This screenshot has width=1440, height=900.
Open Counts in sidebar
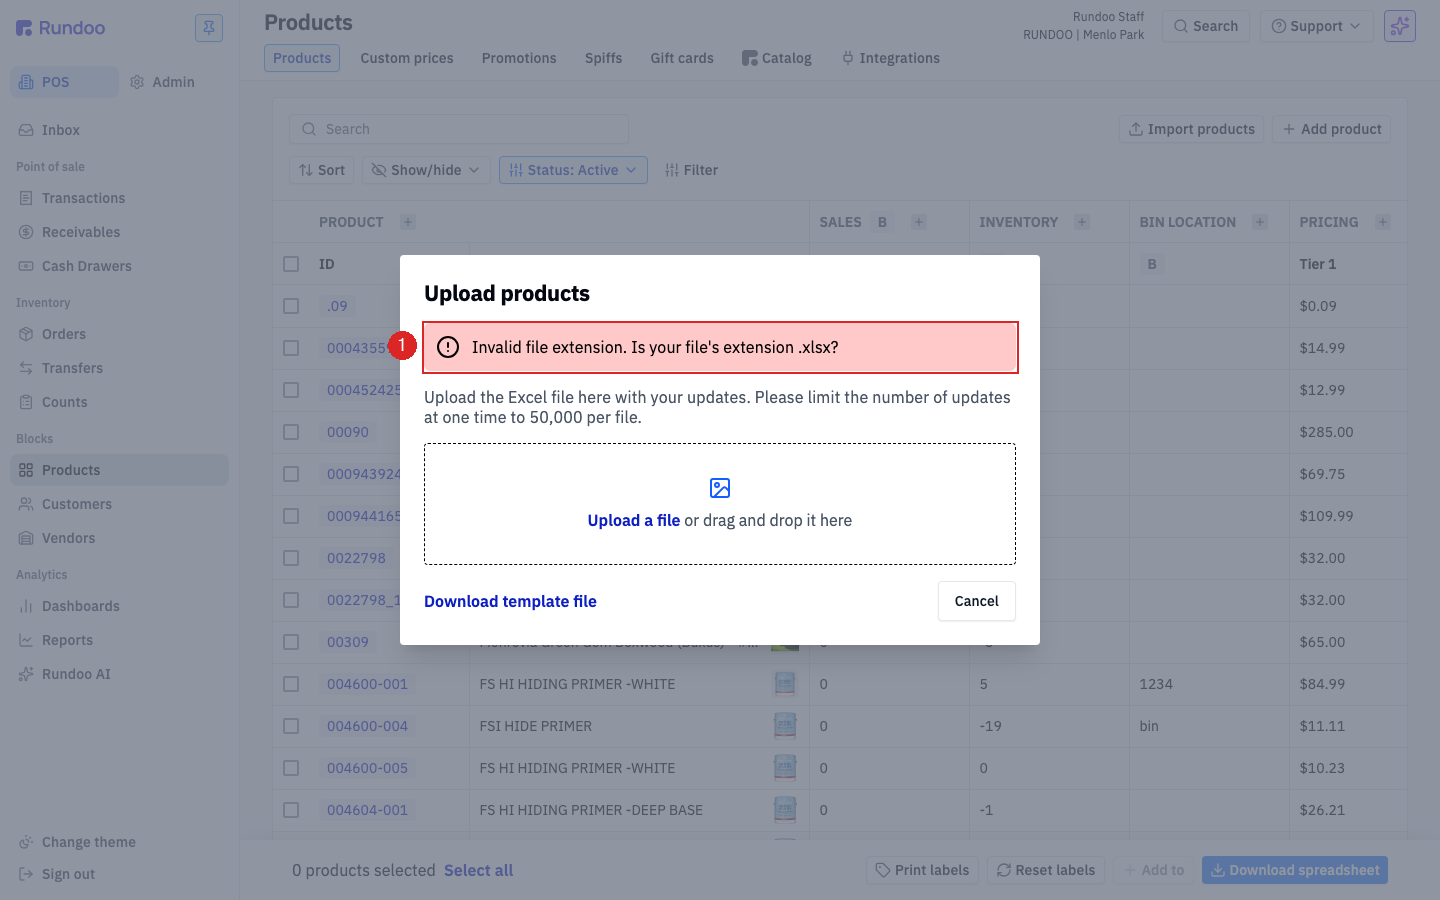point(119,402)
